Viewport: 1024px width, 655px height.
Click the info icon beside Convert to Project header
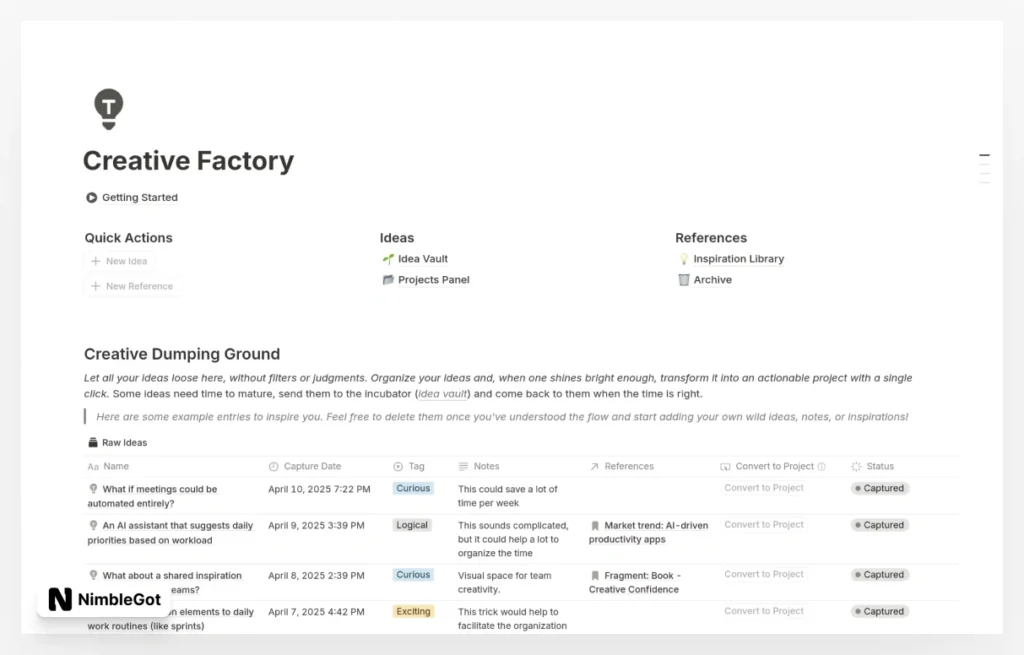(822, 466)
